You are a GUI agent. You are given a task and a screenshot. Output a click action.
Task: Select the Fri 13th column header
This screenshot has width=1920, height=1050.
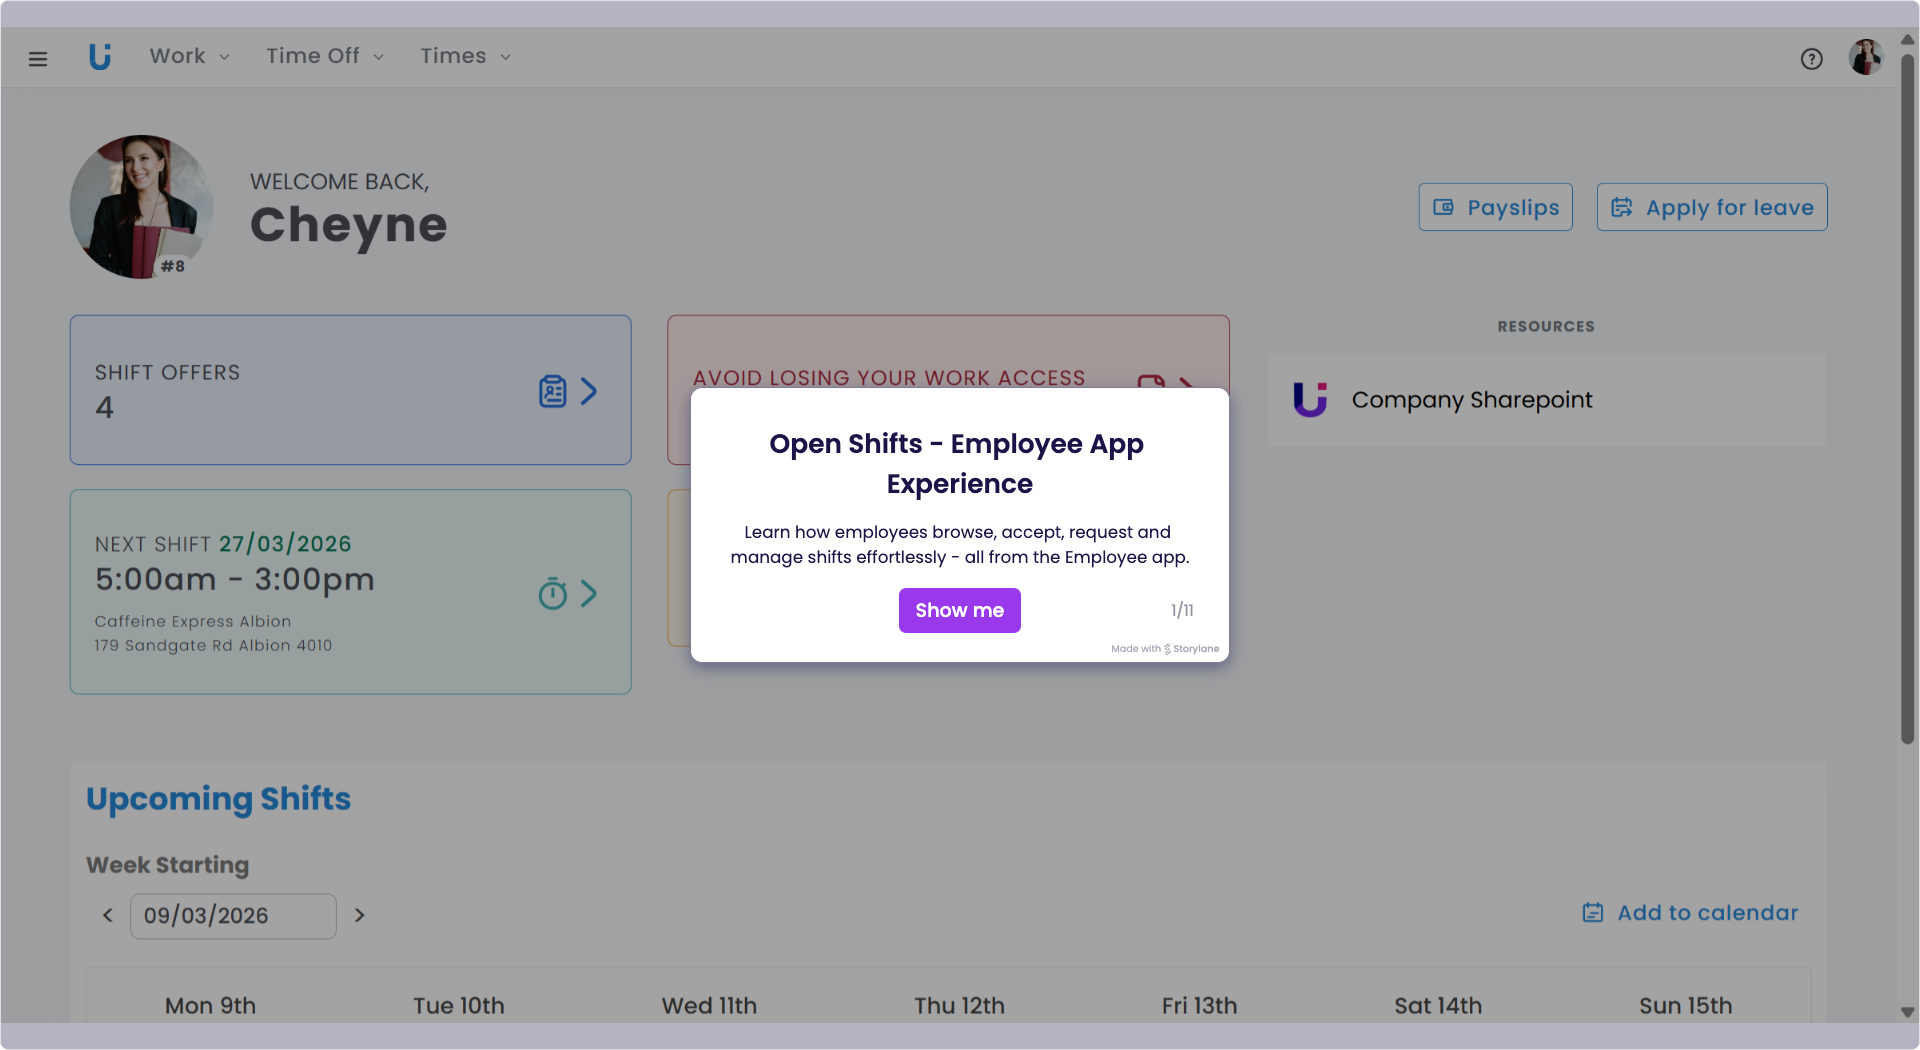pyautogui.click(x=1199, y=1005)
